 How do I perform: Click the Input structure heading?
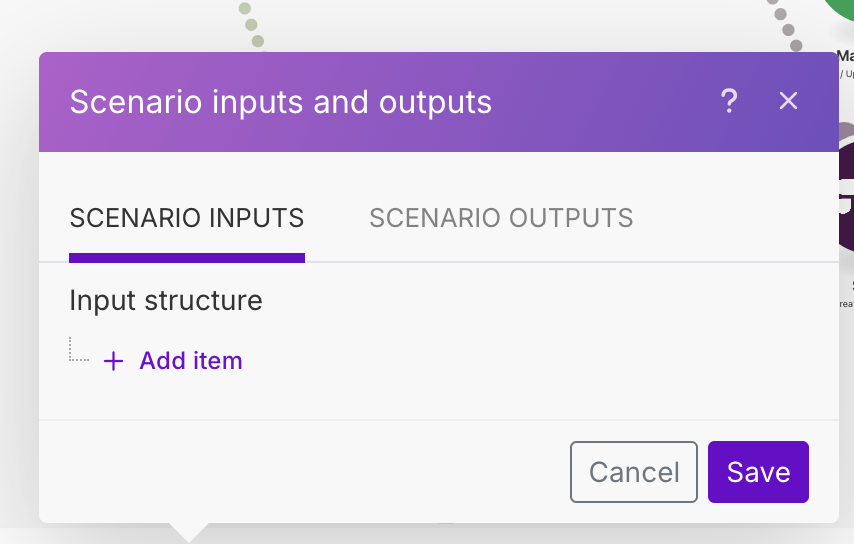(166, 300)
